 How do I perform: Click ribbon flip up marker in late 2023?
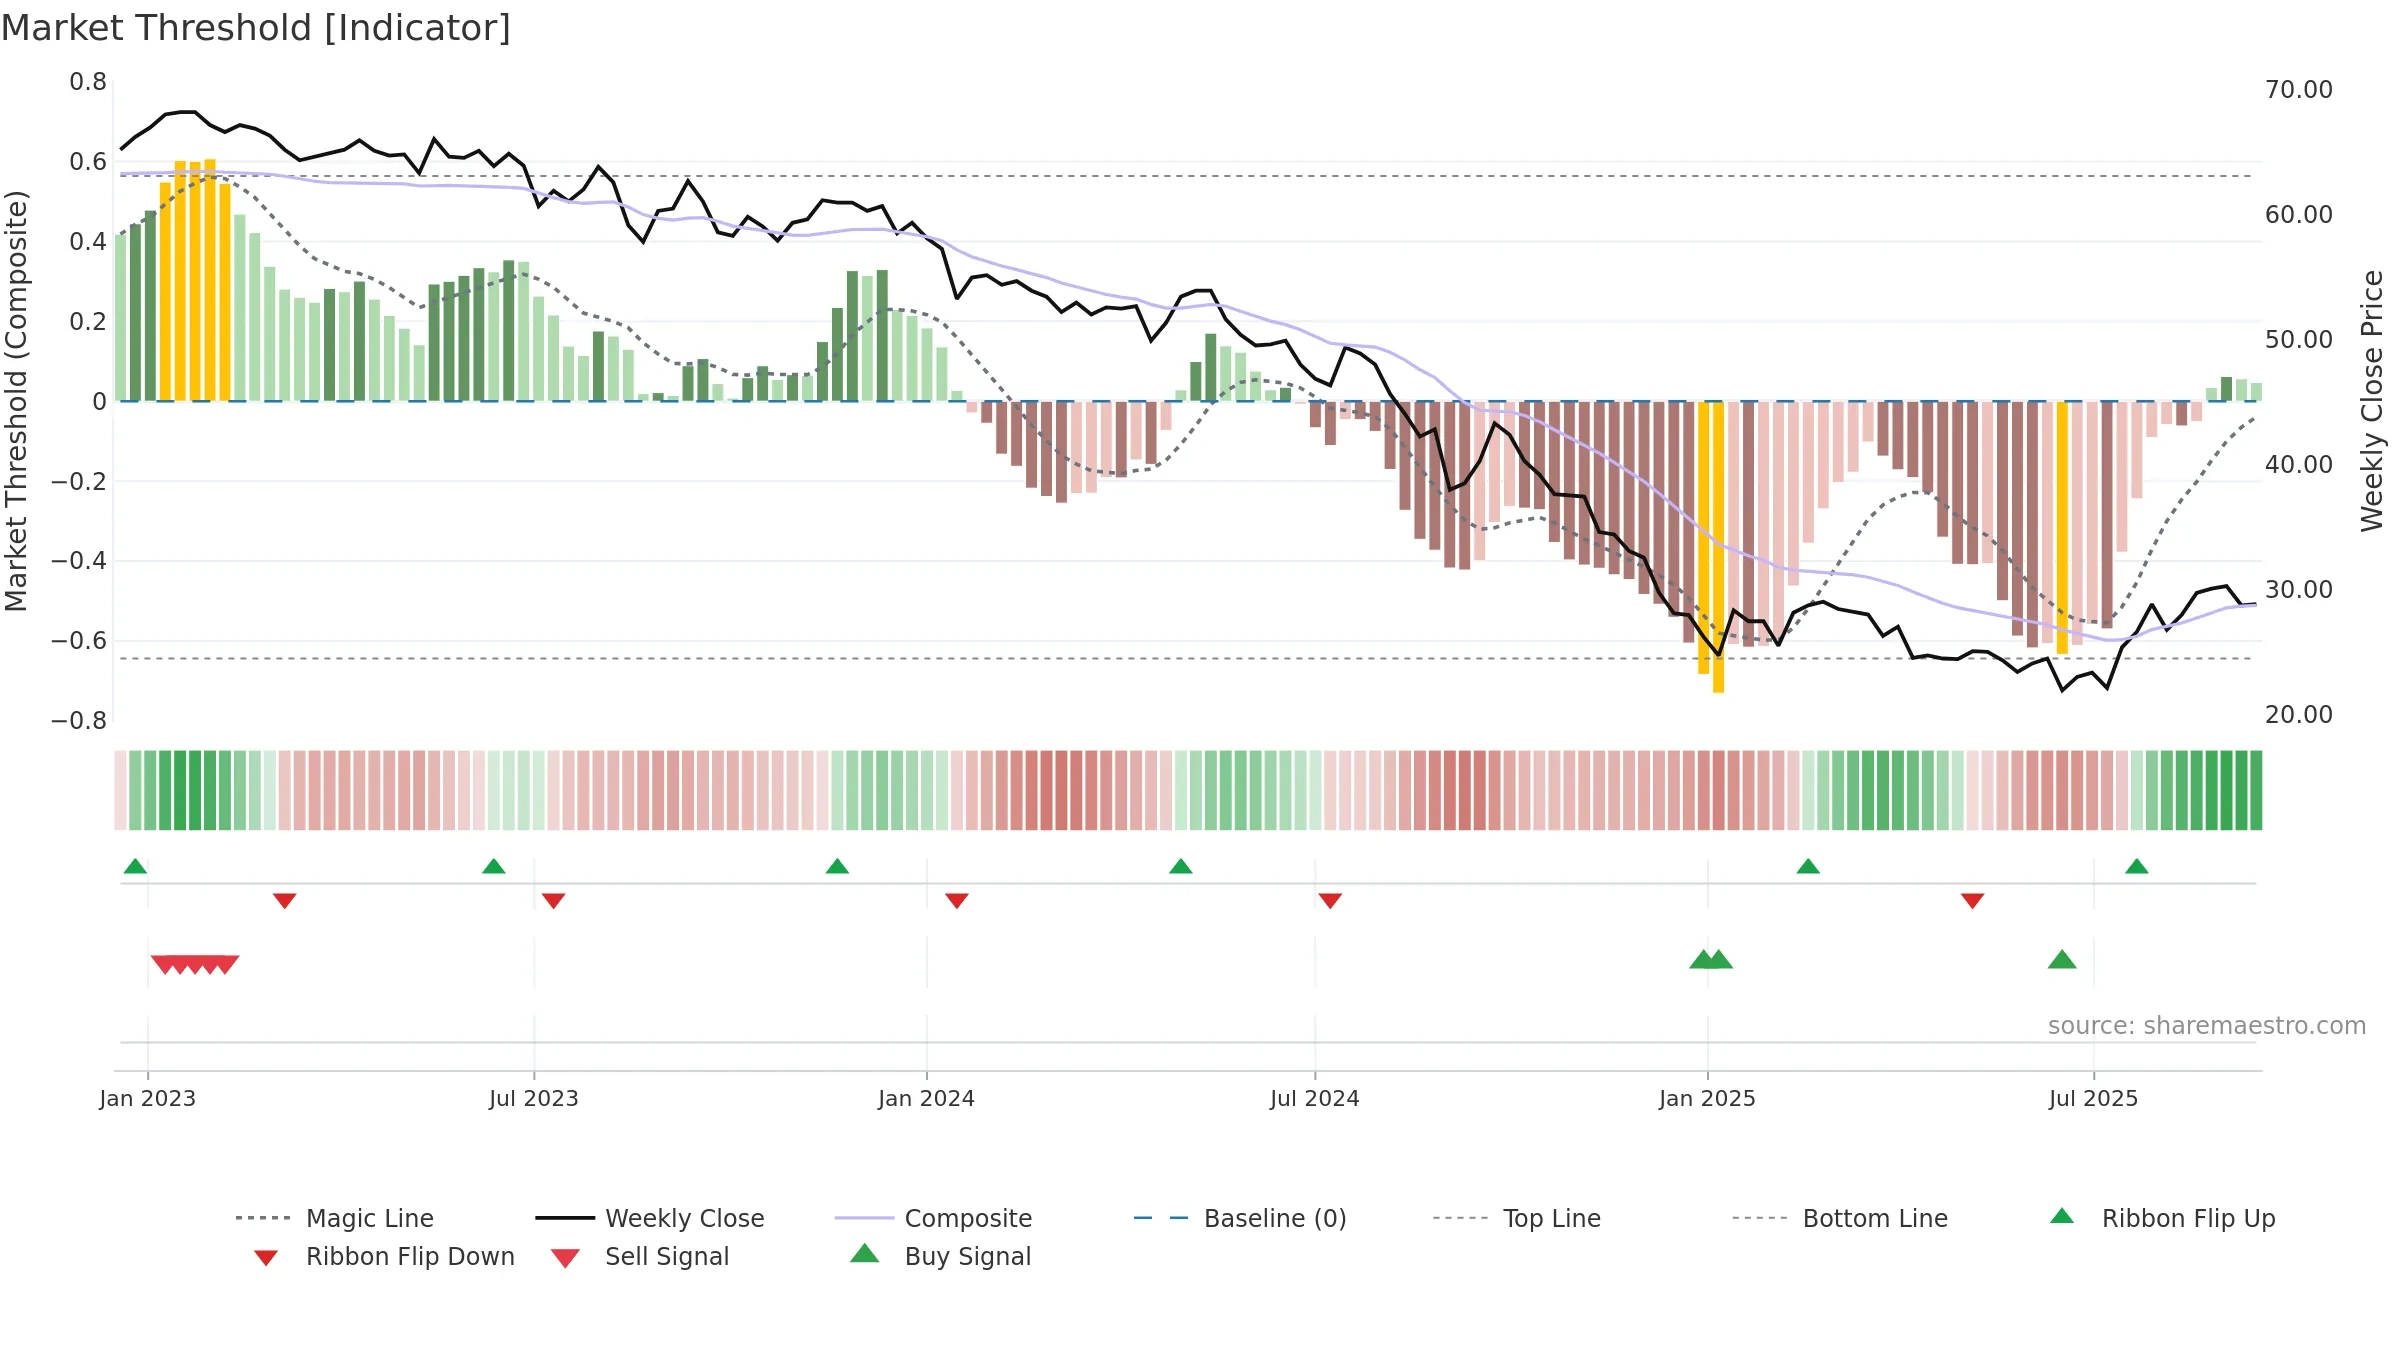[x=837, y=866]
